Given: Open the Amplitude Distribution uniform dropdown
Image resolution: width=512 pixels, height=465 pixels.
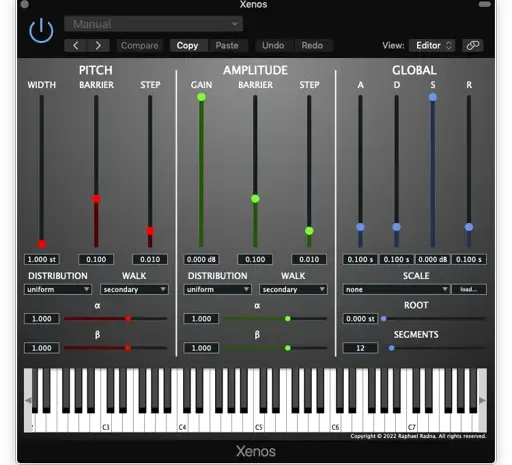Looking at the screenshot, I should (217, 289).
